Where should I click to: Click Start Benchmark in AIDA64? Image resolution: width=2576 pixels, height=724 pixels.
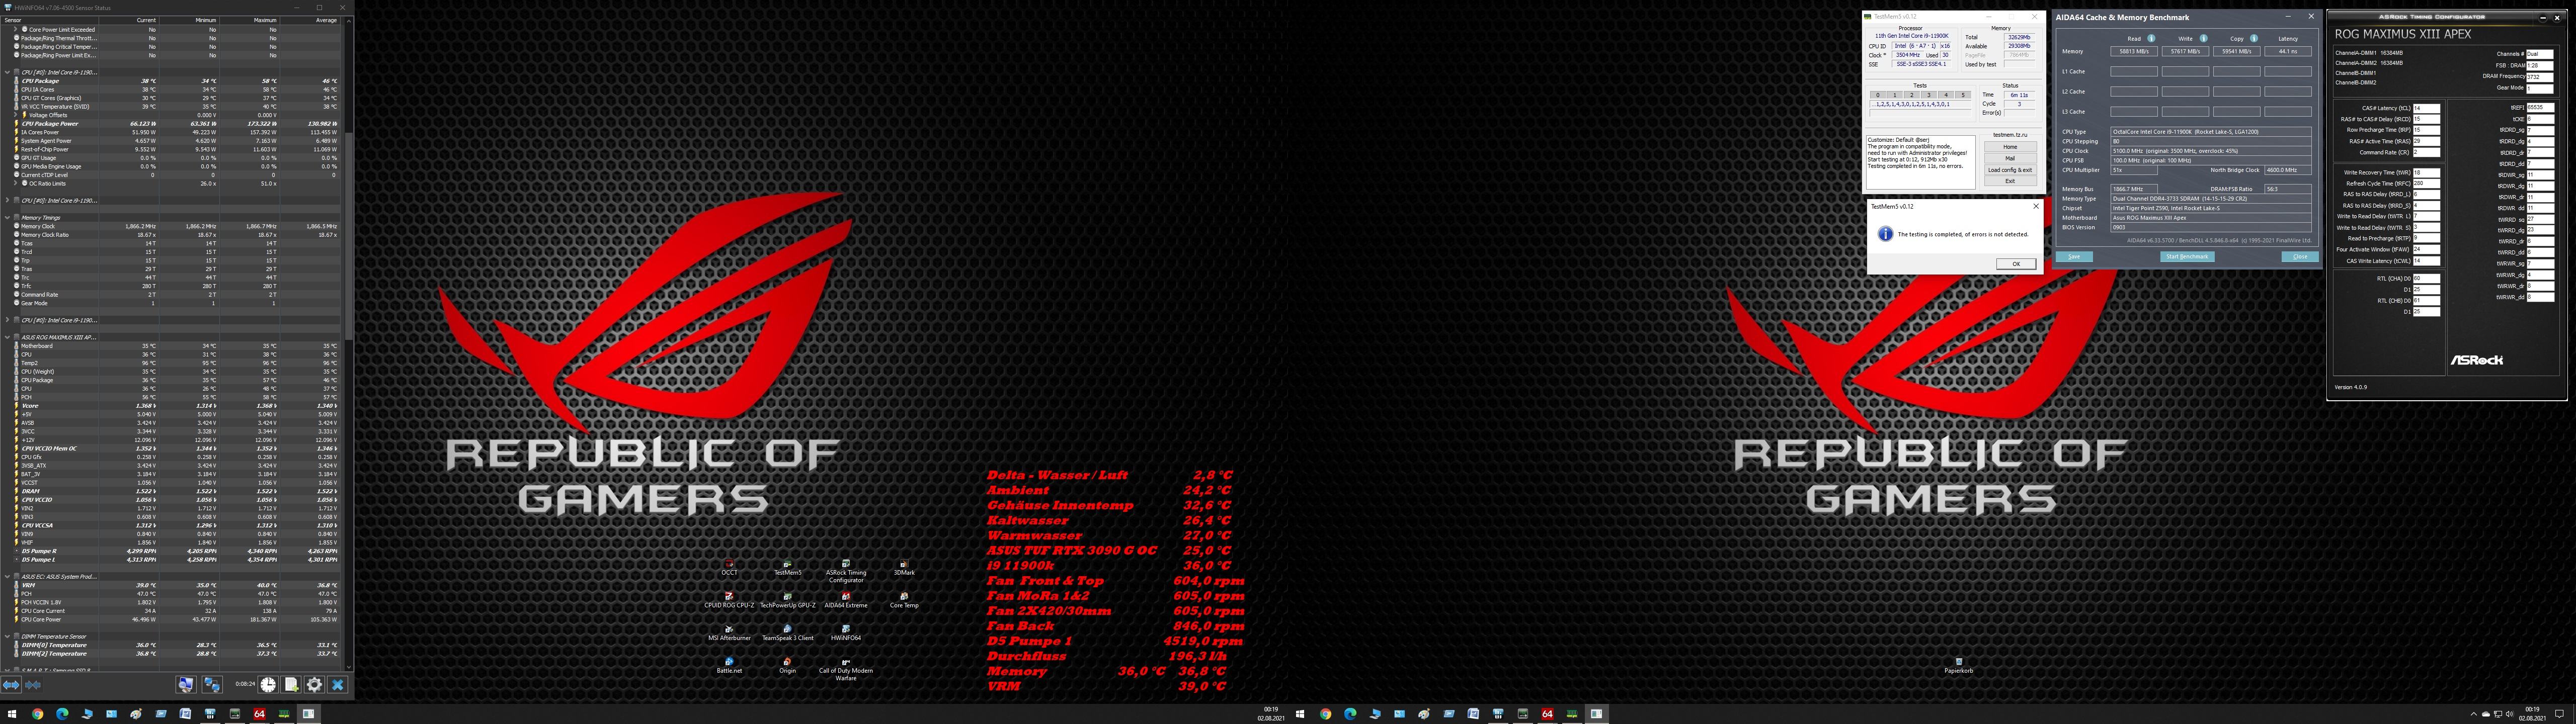pos(2187,257)
